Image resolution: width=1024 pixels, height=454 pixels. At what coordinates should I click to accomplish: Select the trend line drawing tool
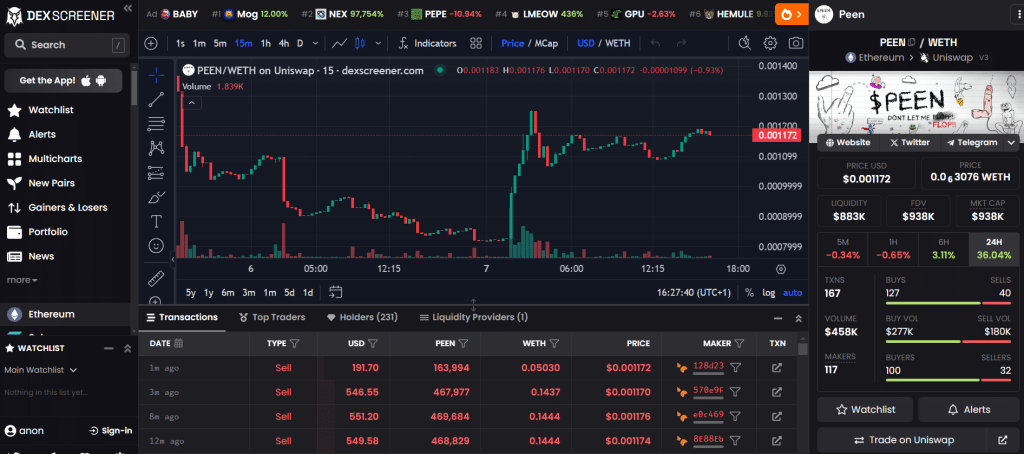tap(156, 99)
